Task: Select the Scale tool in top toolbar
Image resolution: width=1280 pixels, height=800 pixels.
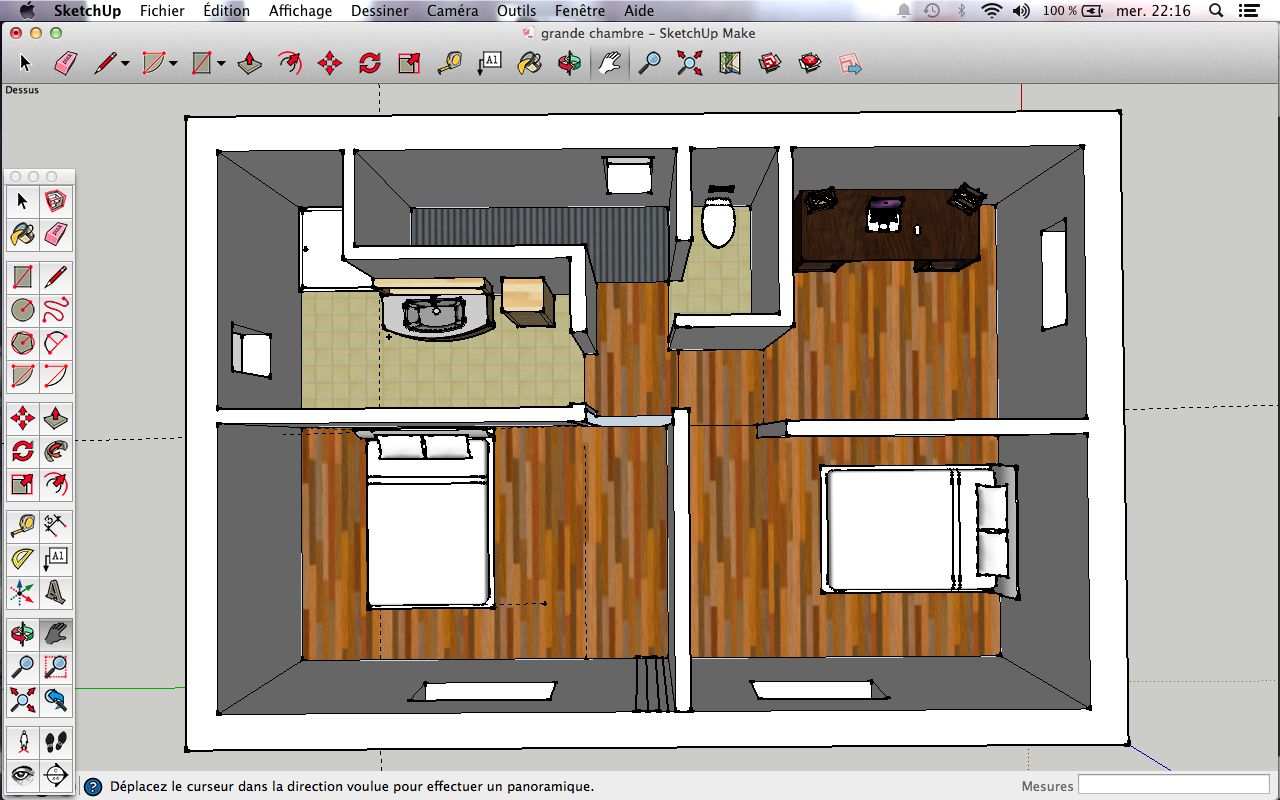Action: click(409, 64)
